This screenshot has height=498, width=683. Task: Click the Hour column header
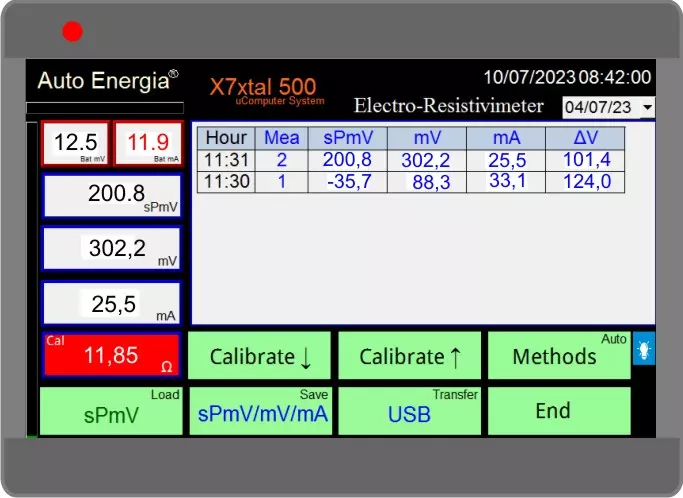(x=226, y=138)
